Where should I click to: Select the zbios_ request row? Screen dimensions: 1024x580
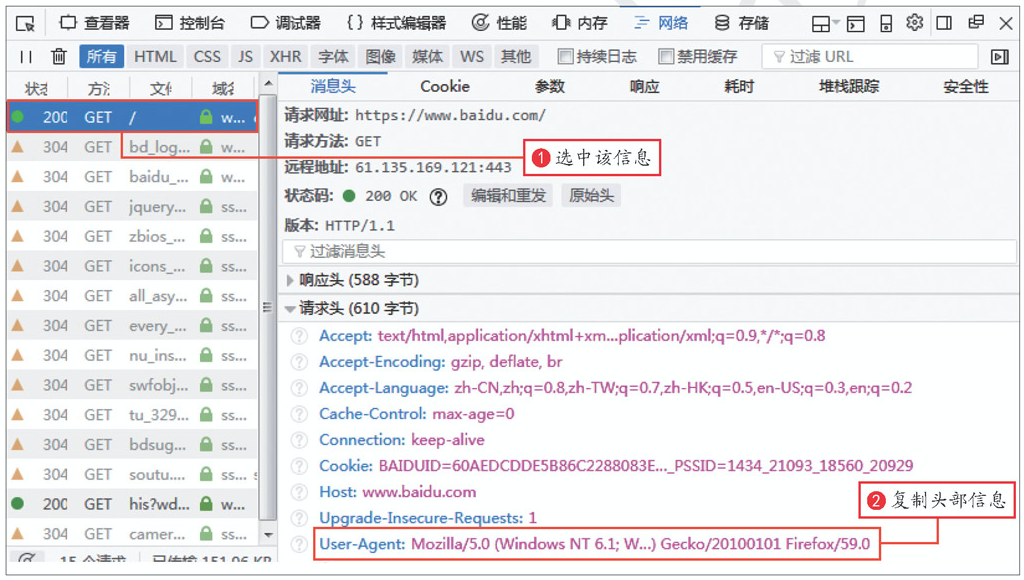[133, 236]
